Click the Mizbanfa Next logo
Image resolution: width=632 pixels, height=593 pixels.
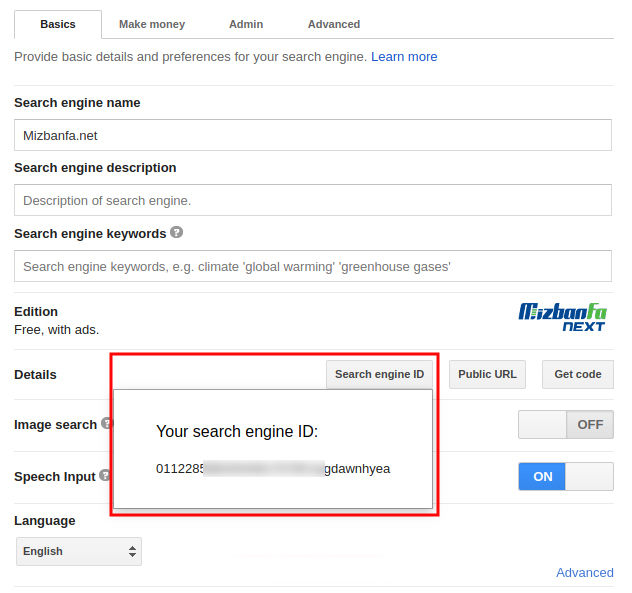coord(563,317)
